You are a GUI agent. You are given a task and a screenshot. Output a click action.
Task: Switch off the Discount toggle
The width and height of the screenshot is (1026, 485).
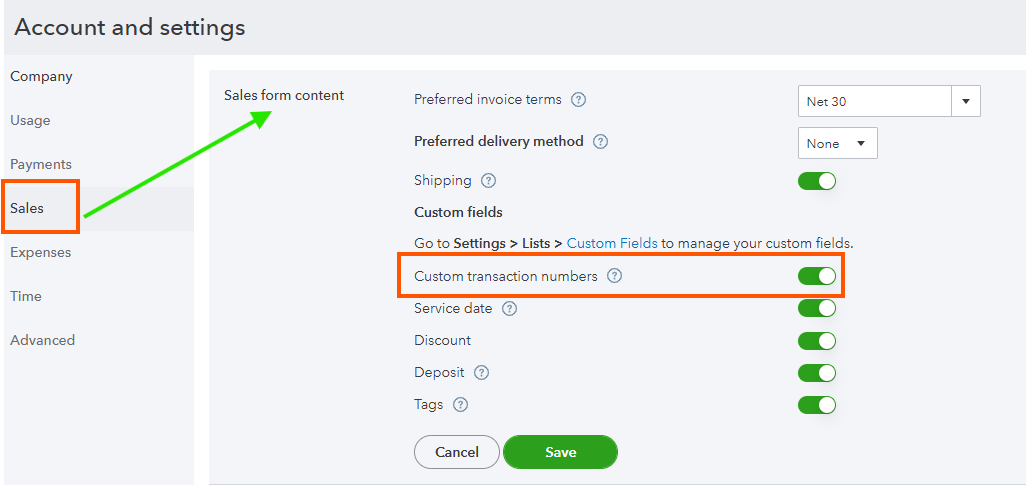[816, 341]
